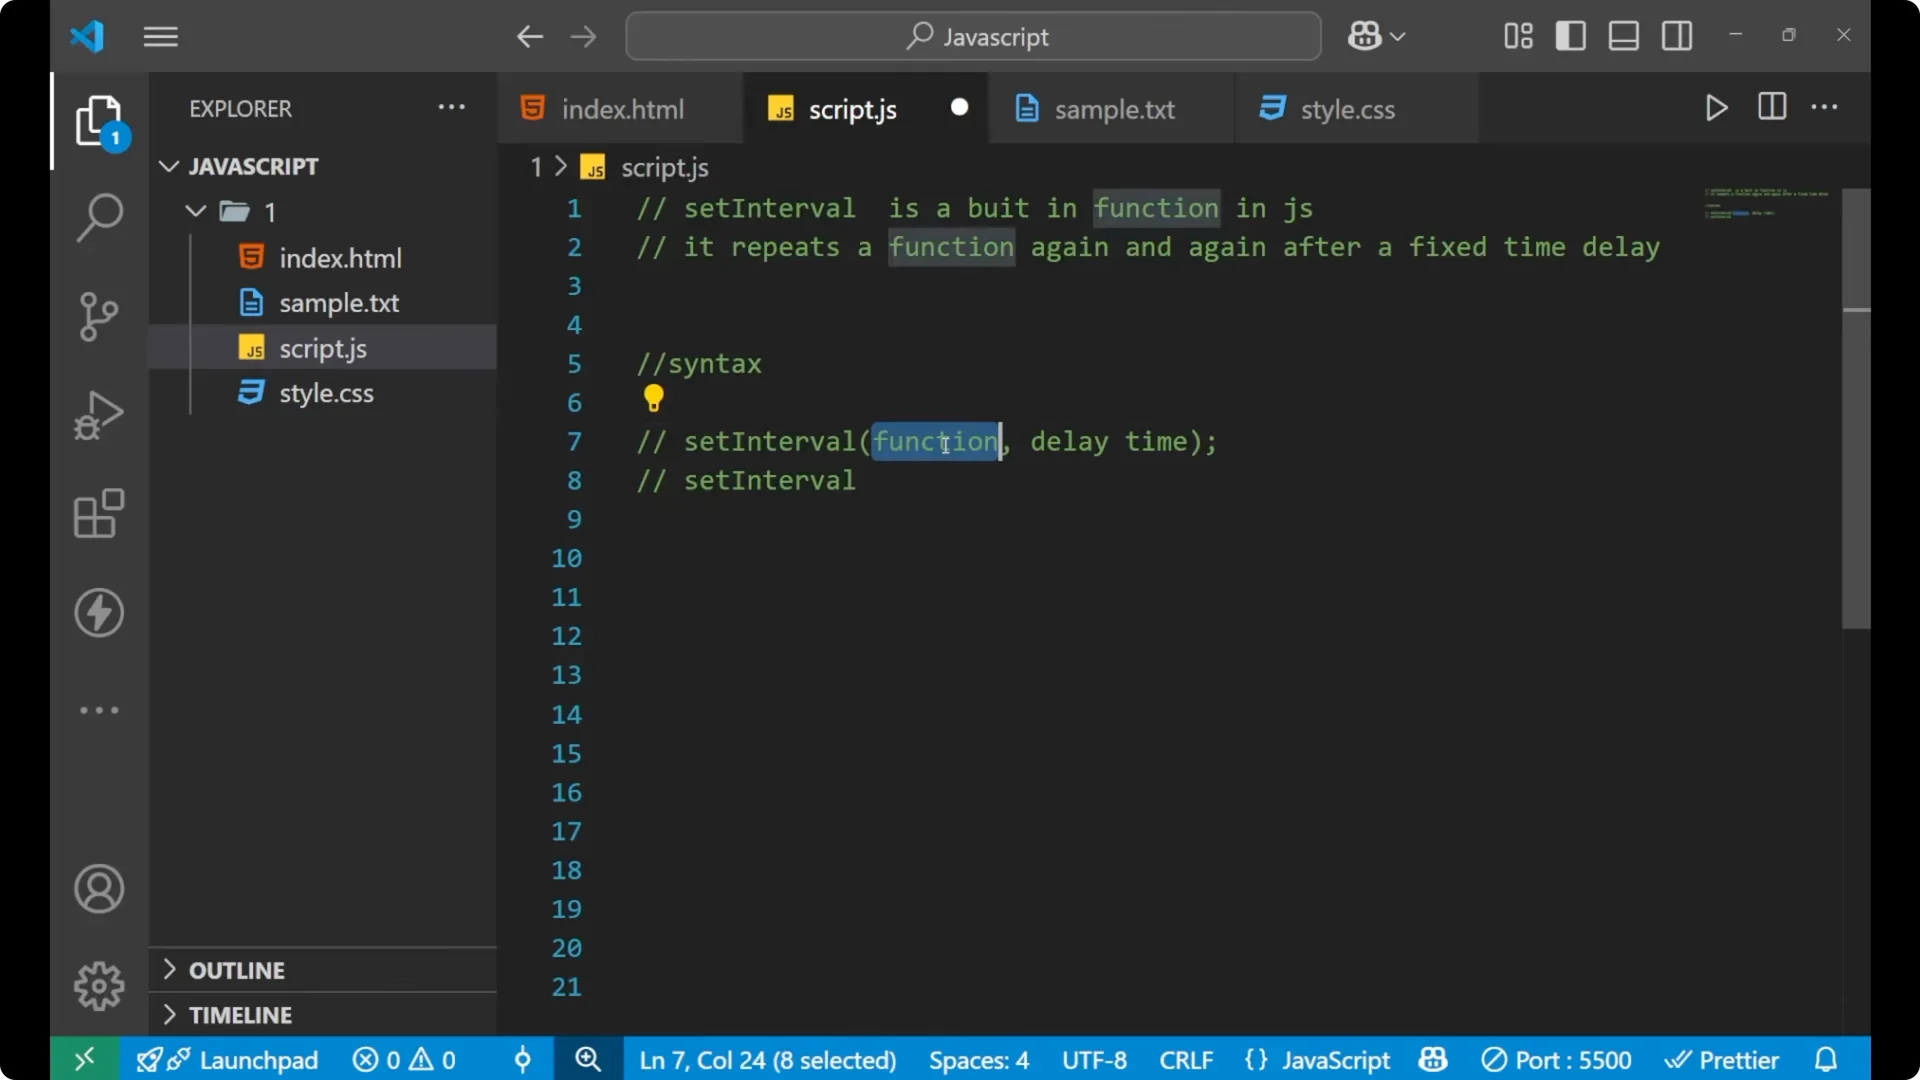Collapse the JAVASCRIPT folder
This screenshot has width=1920, height=1080.
coord(168,166)
